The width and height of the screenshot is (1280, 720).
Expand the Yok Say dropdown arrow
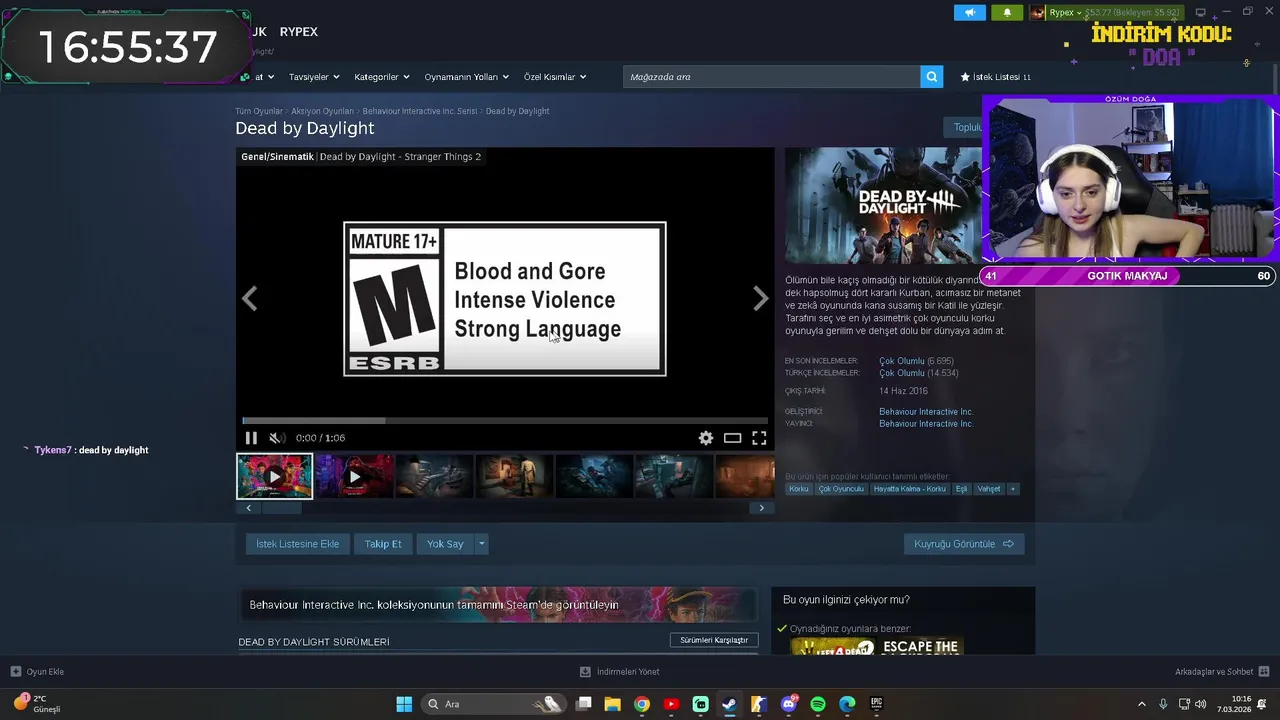482,544
